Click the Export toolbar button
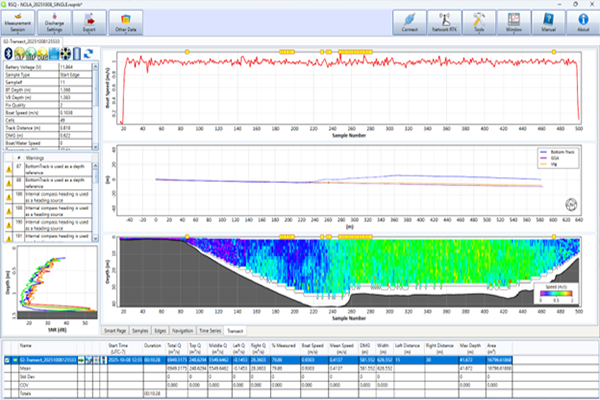This screenshot has width=600, height=400. point(90,22)
